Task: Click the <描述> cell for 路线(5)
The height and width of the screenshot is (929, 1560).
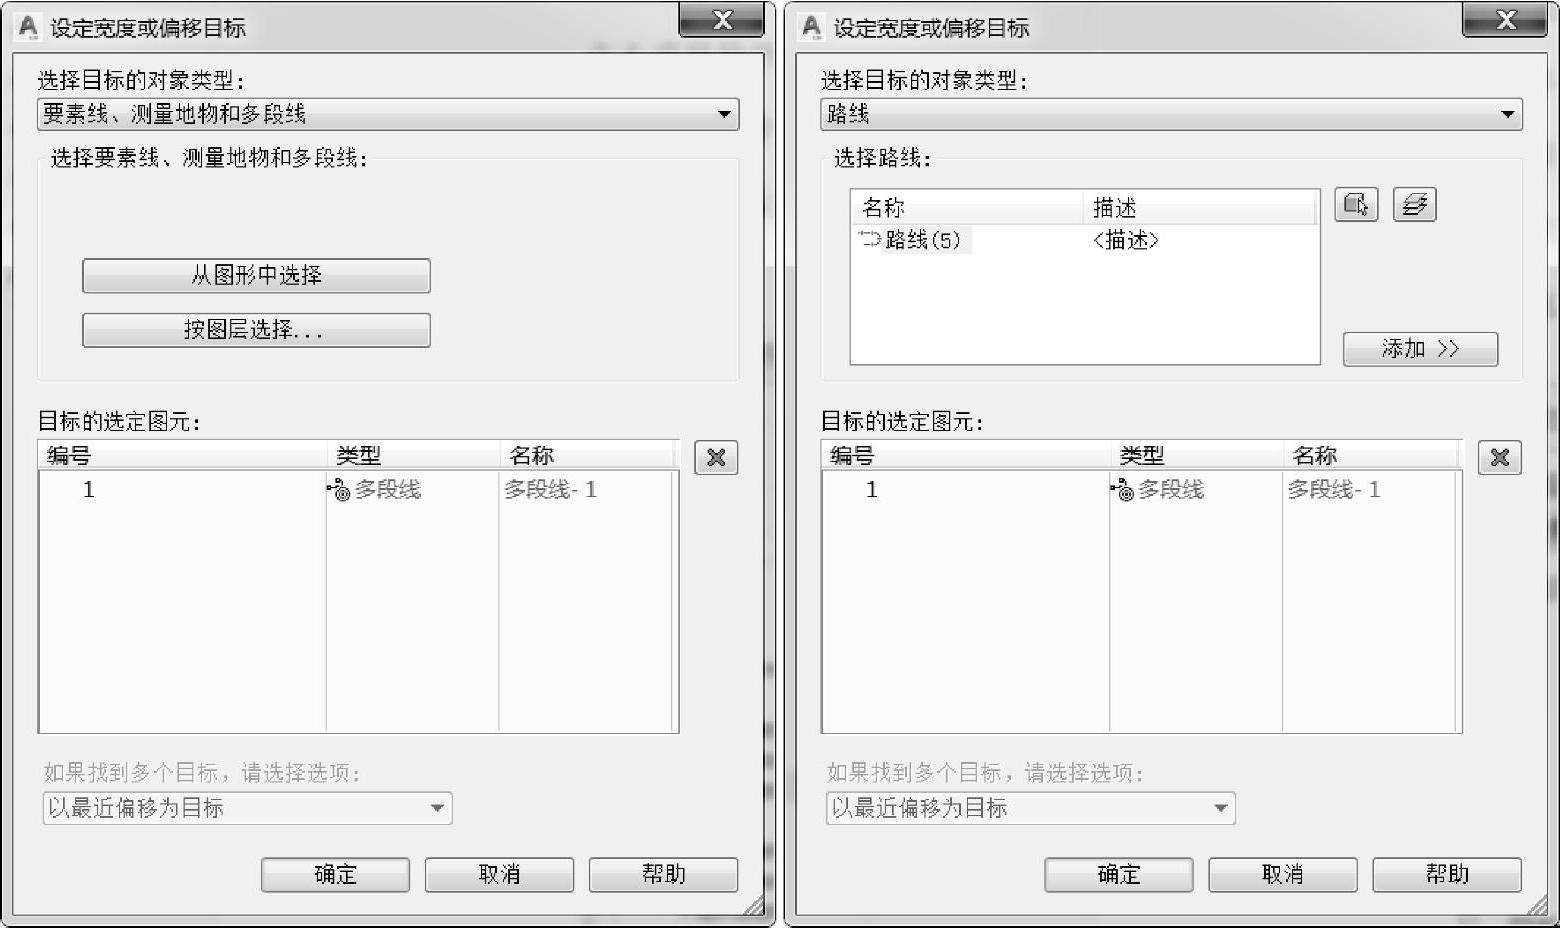Action: click(x=1125, y=240)
